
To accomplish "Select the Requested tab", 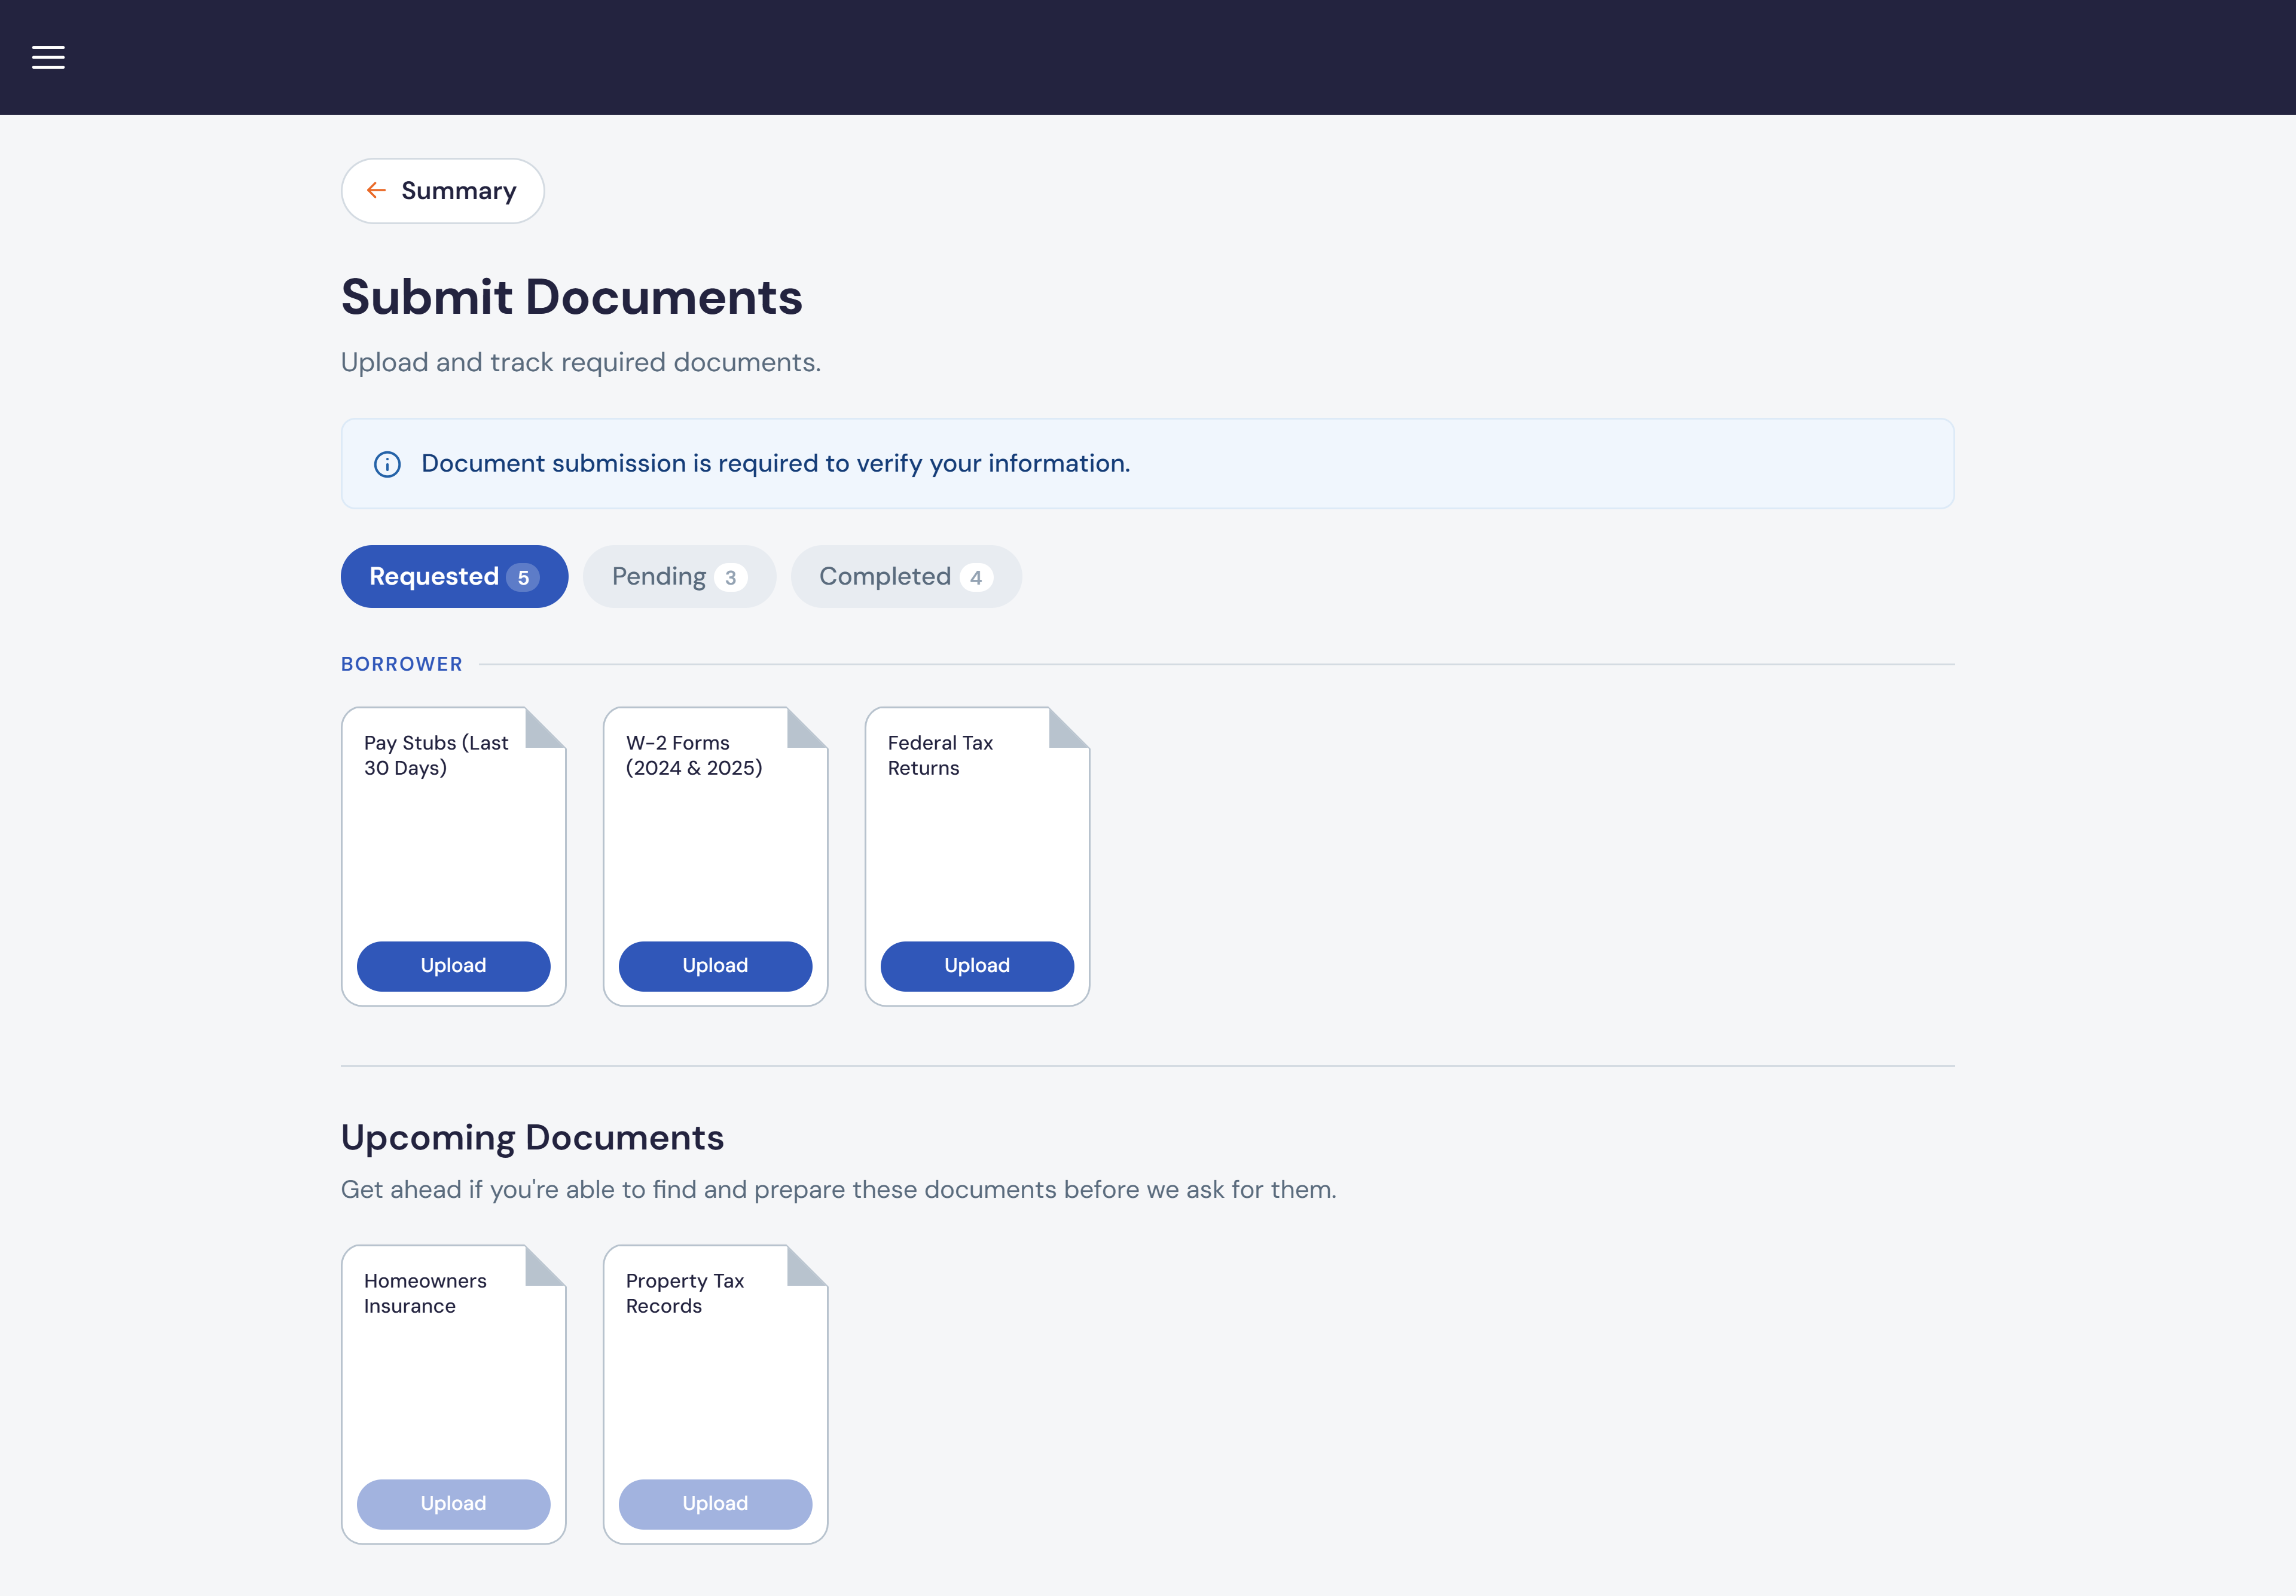I will click(x=454, y=576).
